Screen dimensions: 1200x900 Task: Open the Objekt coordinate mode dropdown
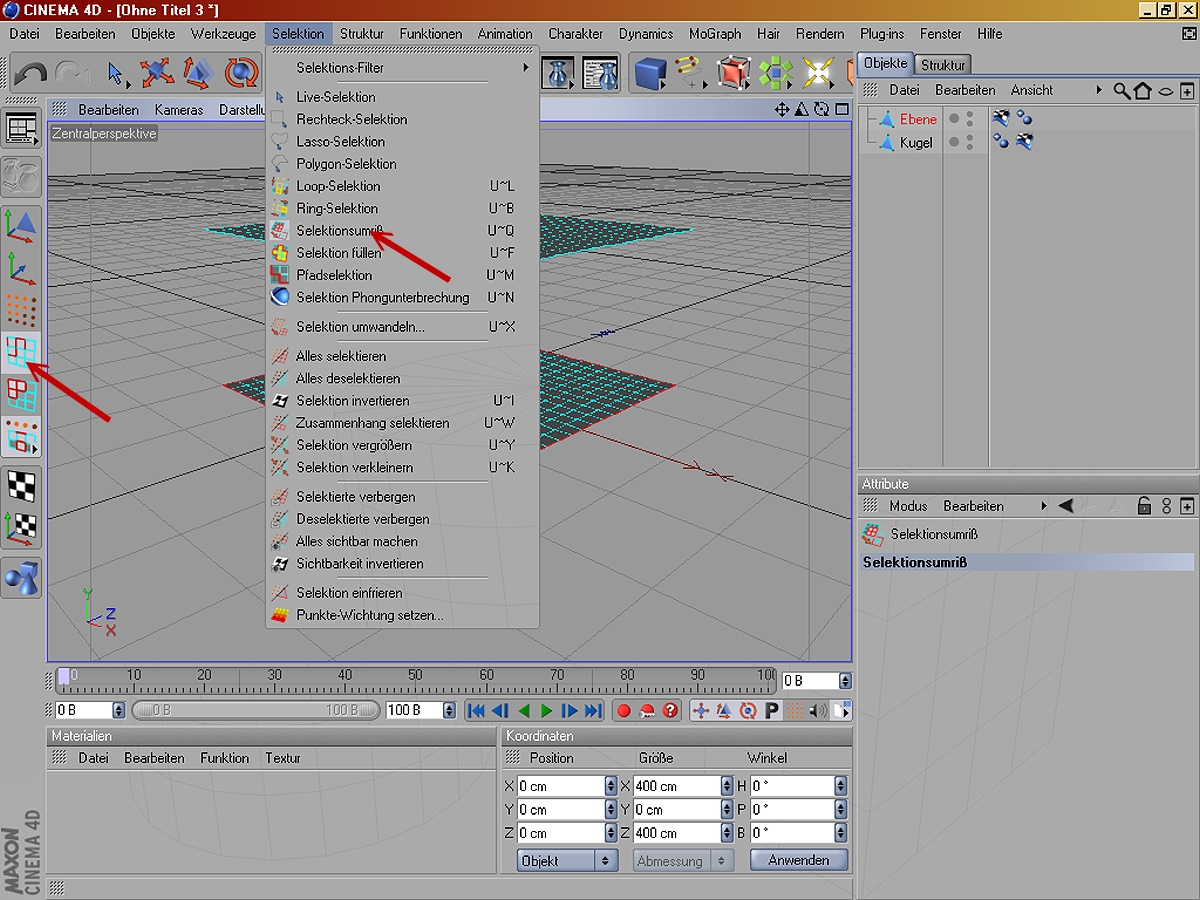click(x=567, y=860)
